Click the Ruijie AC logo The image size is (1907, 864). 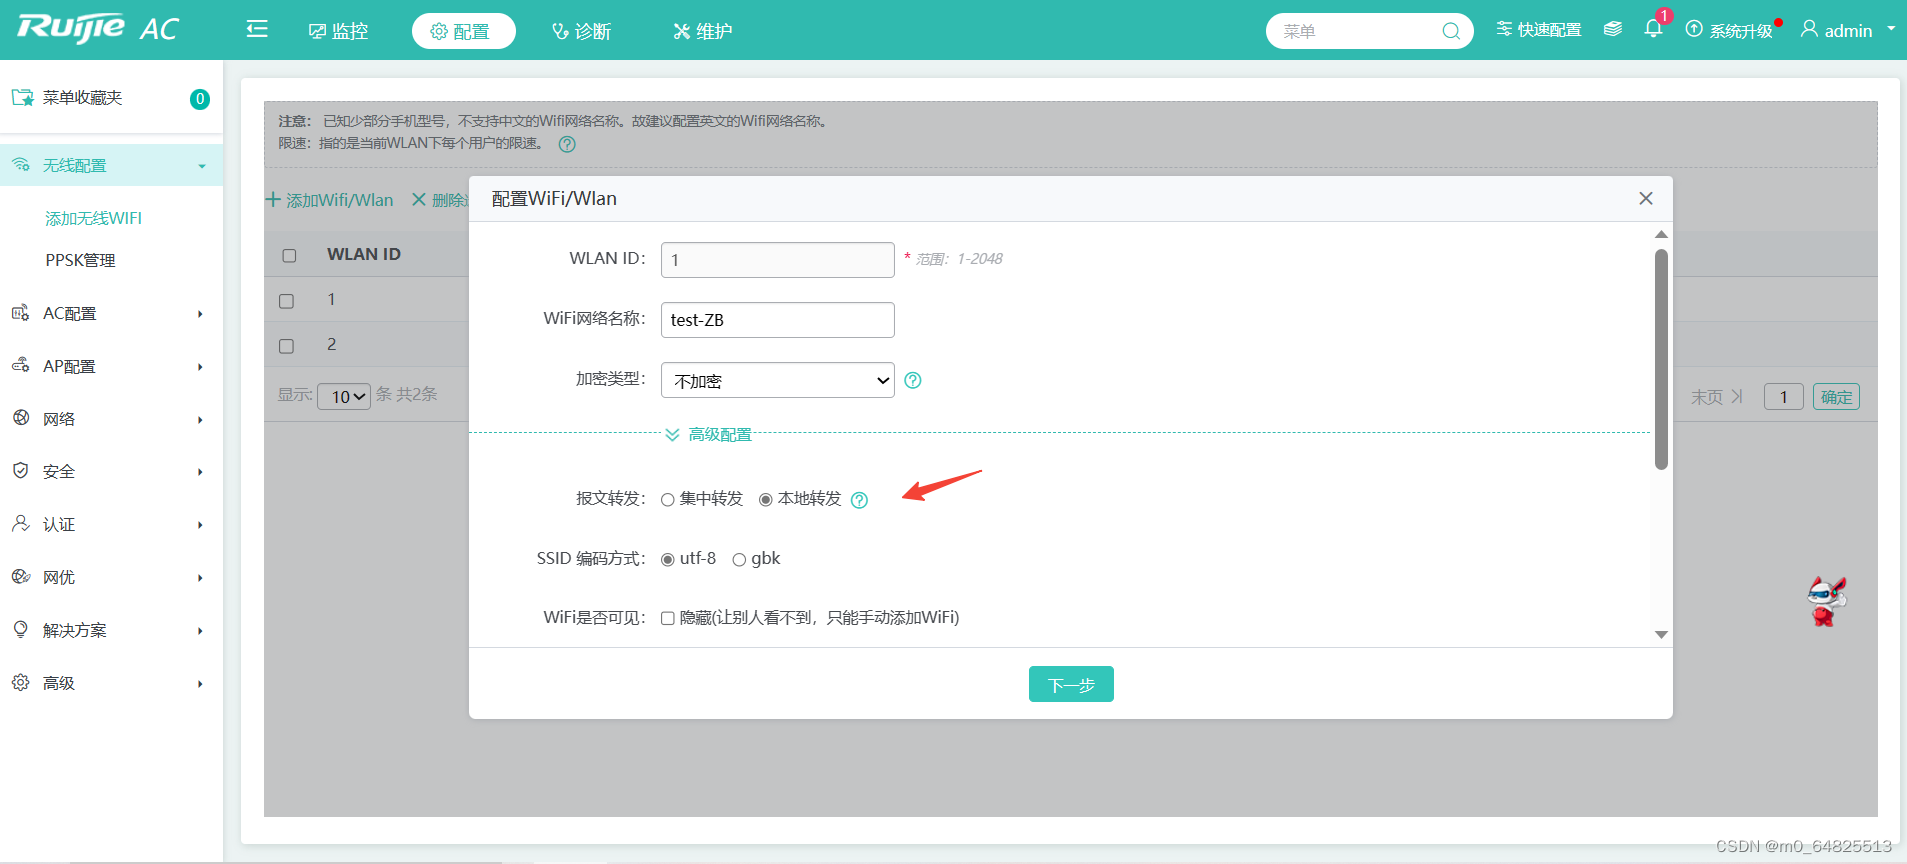pyautogui.click(x=97, y=29)
